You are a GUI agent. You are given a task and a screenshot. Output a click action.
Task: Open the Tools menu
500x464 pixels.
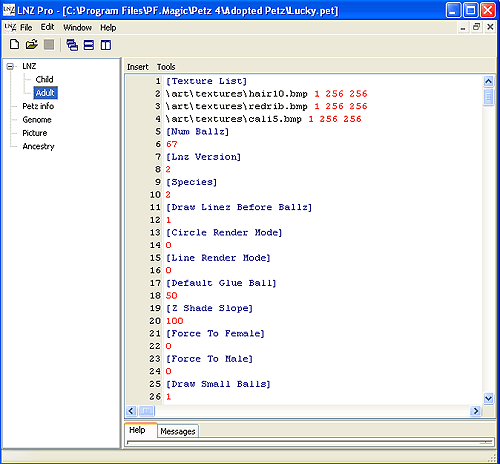tap(166, 67)
